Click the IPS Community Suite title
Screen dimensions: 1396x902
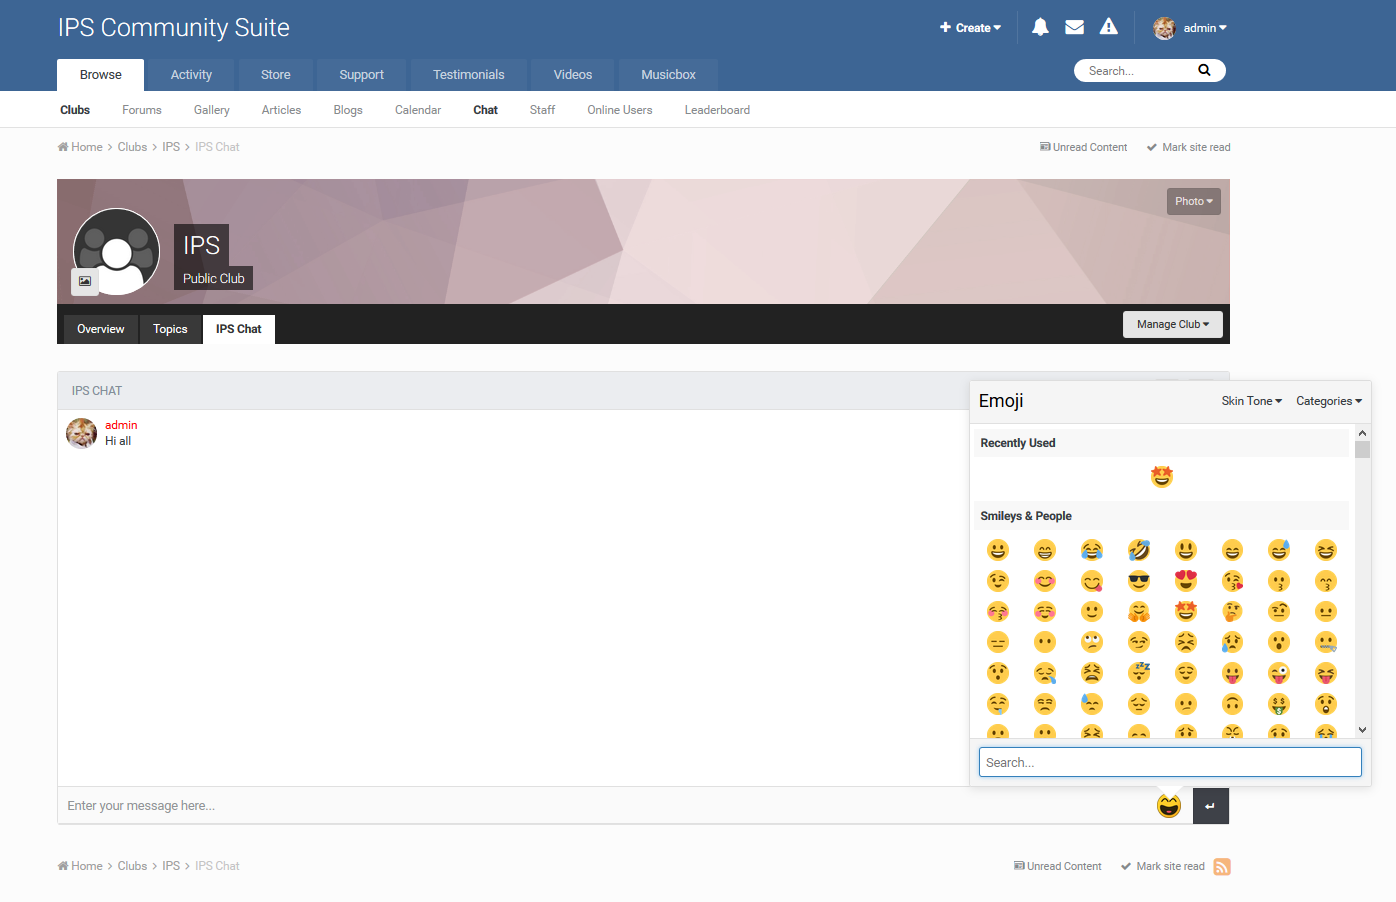tap(174, 27)
